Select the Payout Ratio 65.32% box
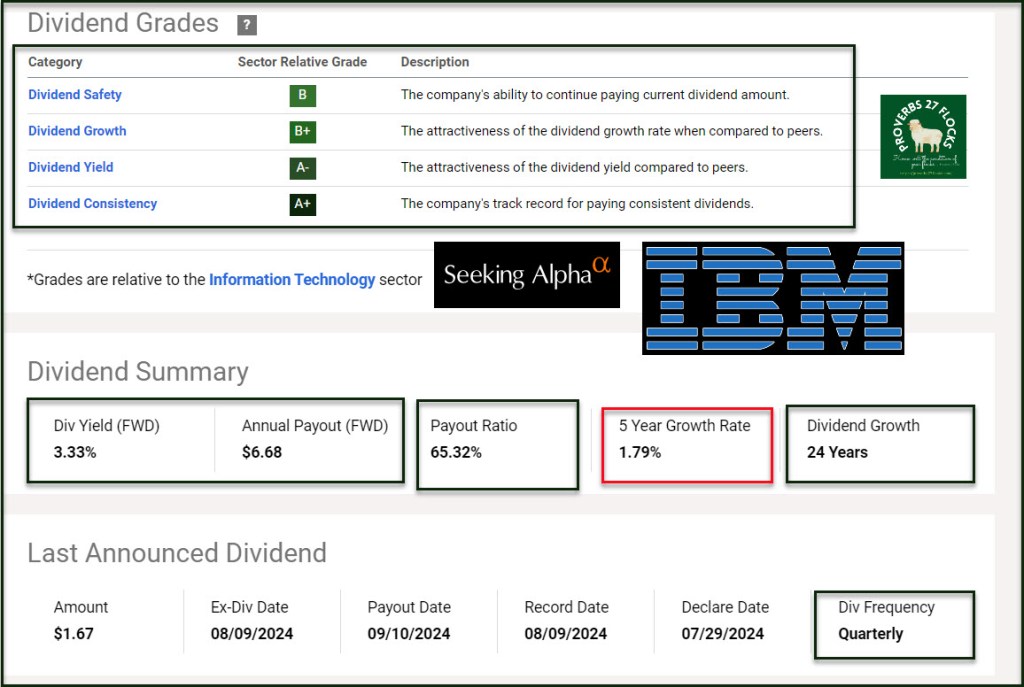This screenshot has width=1024, height=687. pyautogui.click(x=498, y=445)
